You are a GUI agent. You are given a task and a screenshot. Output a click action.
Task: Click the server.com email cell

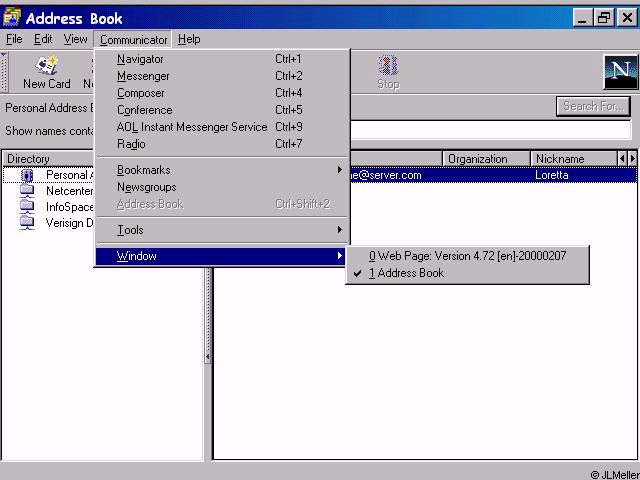point(386,175)
